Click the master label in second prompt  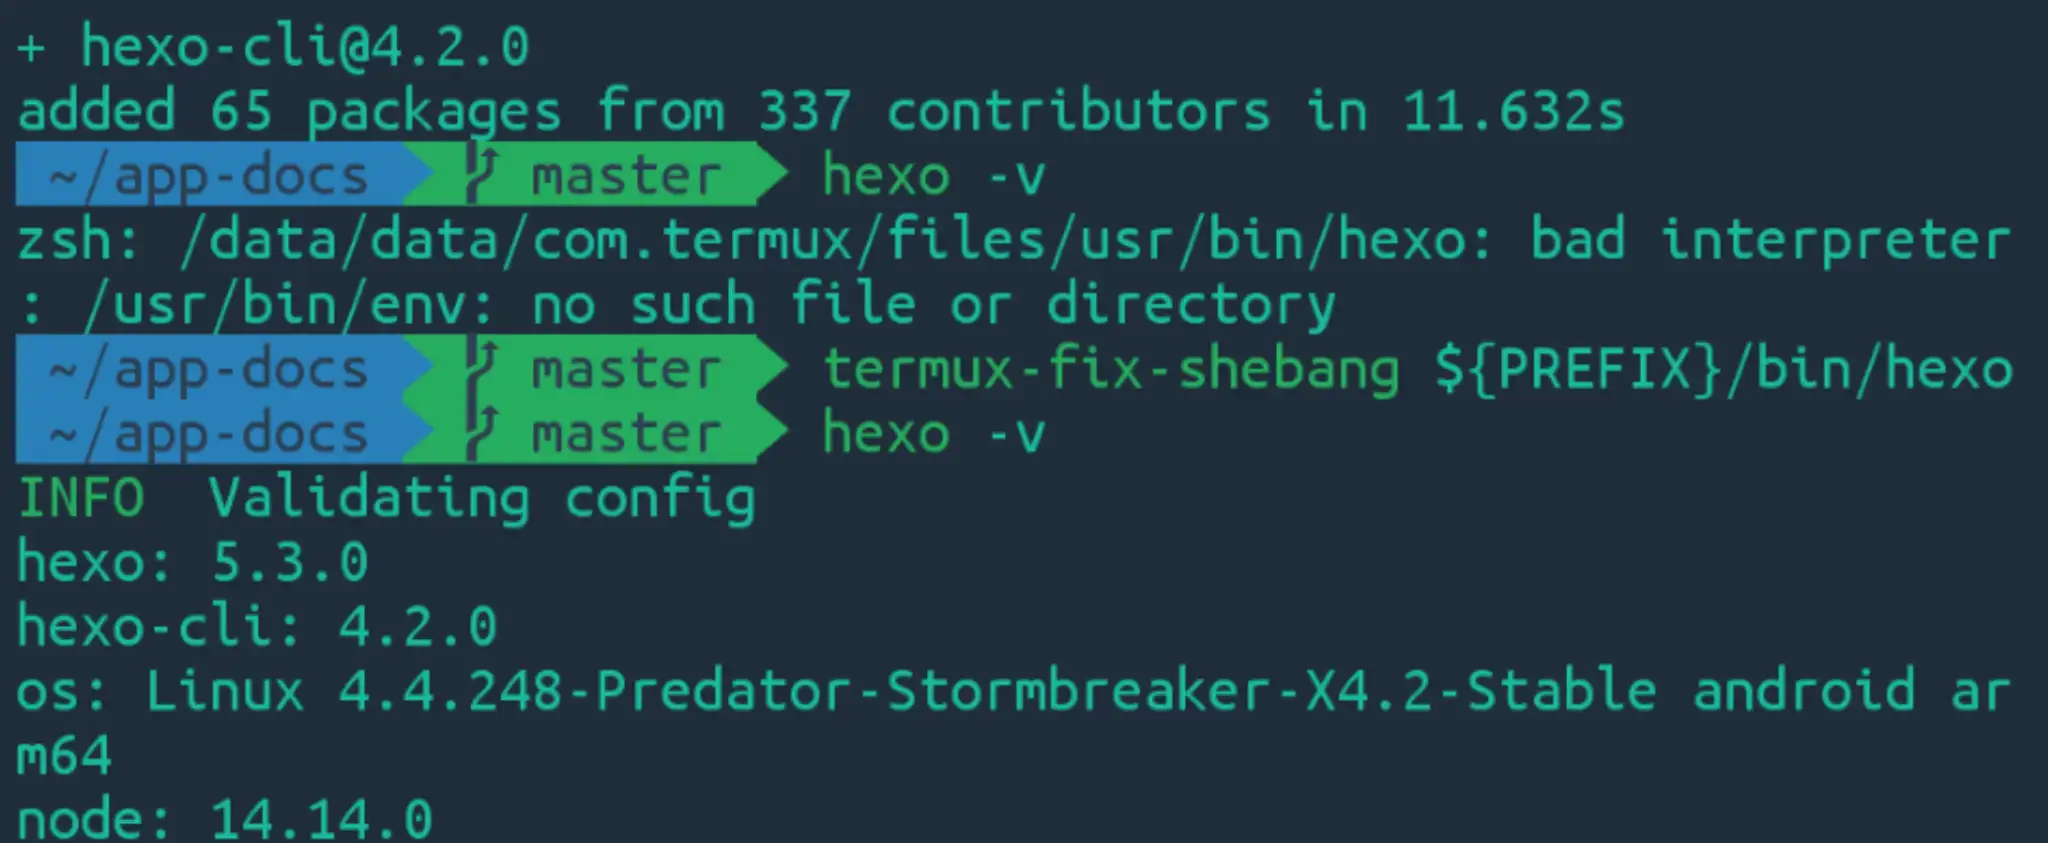[626, 371]
